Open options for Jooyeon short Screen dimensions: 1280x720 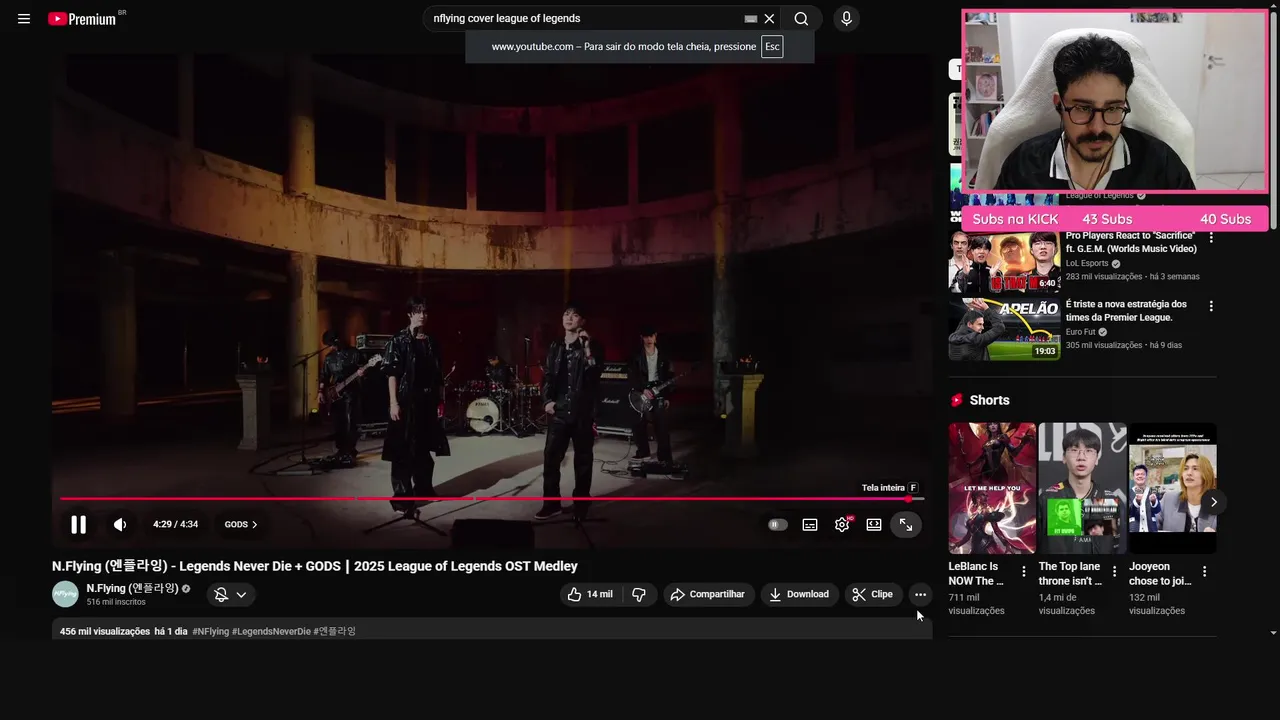pos(1204,572)
